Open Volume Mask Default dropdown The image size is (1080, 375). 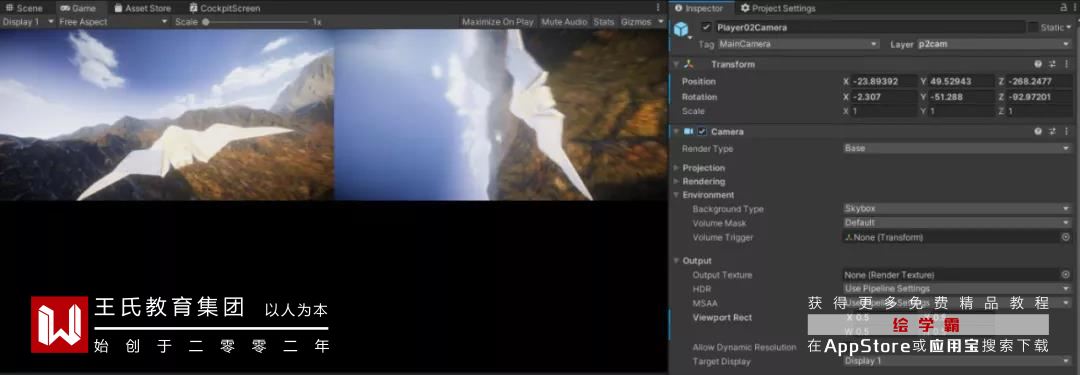click(957, 223)
